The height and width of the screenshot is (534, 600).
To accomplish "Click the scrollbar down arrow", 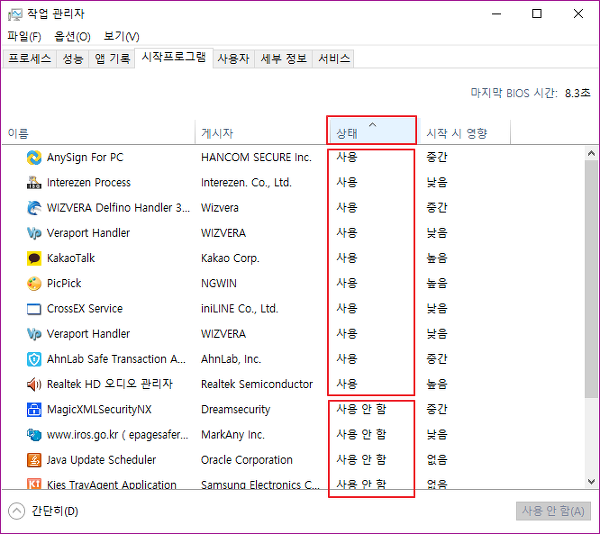I will (591, 482).
